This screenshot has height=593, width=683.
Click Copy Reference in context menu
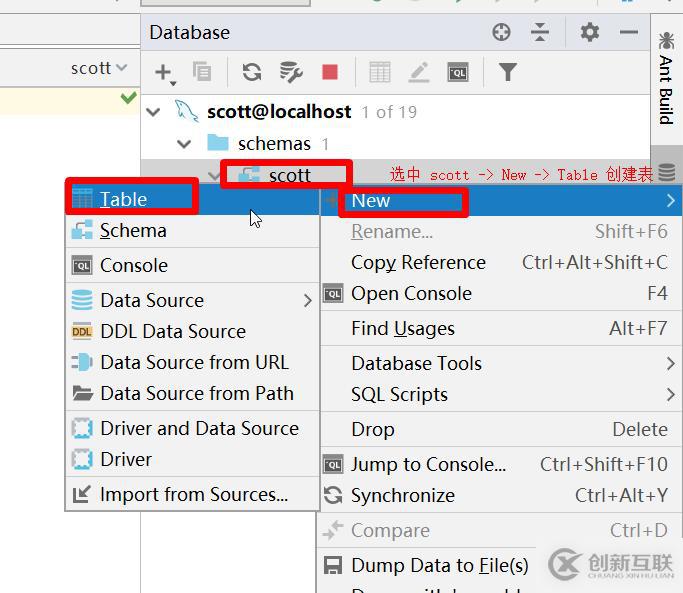click(501, 262)
